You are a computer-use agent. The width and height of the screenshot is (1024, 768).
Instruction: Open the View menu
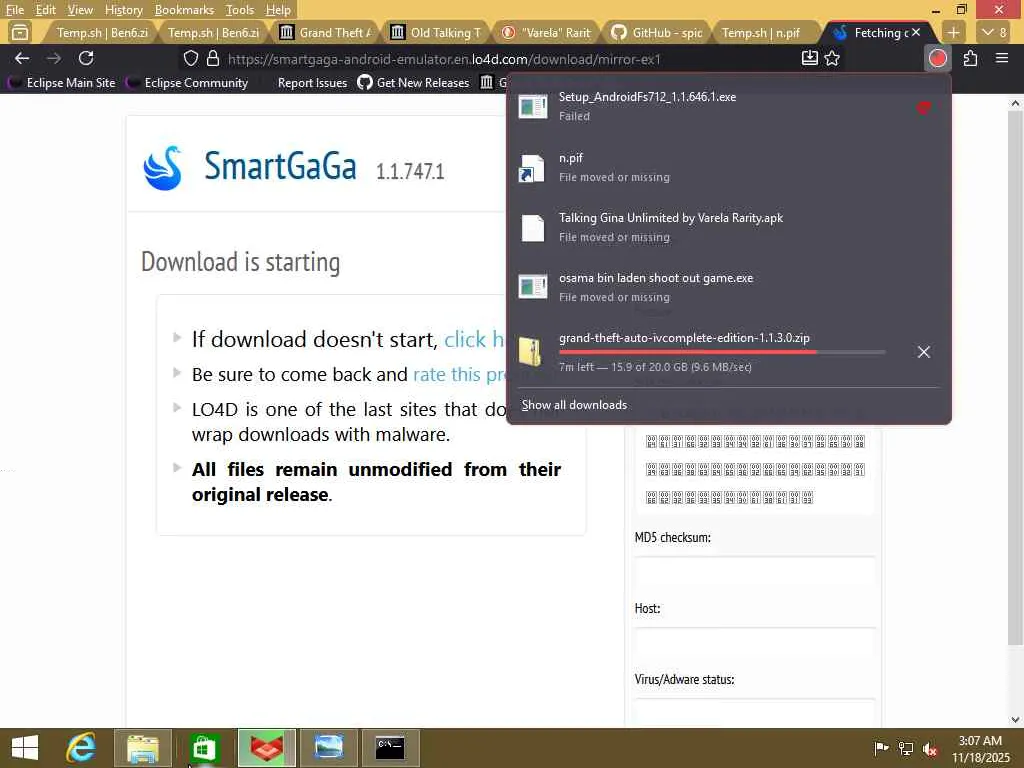pos(80,10)
